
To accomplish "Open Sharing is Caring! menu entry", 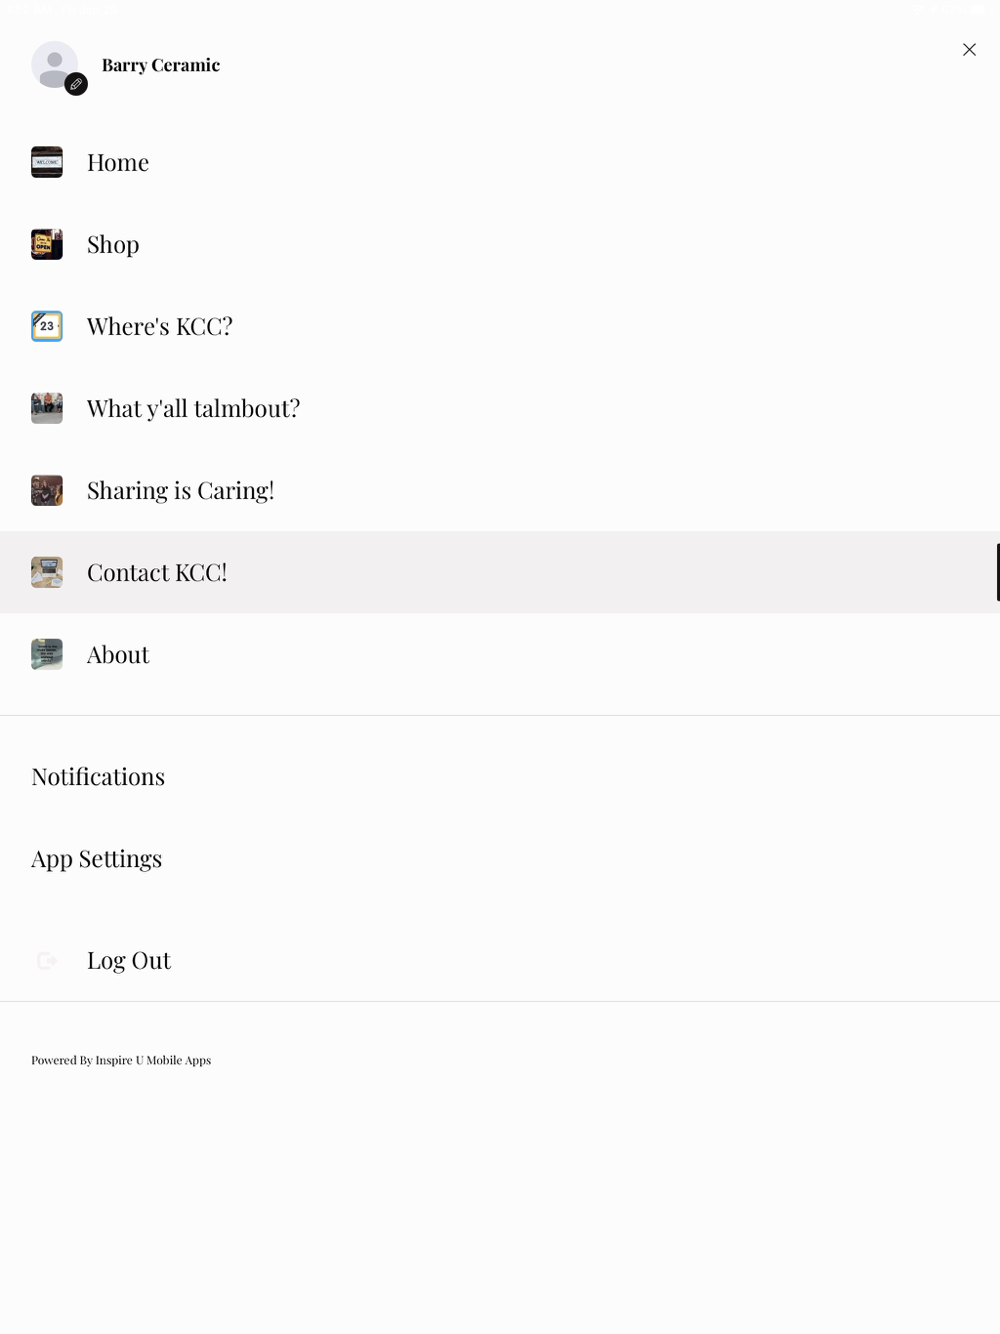I will [x=180, y=490].
